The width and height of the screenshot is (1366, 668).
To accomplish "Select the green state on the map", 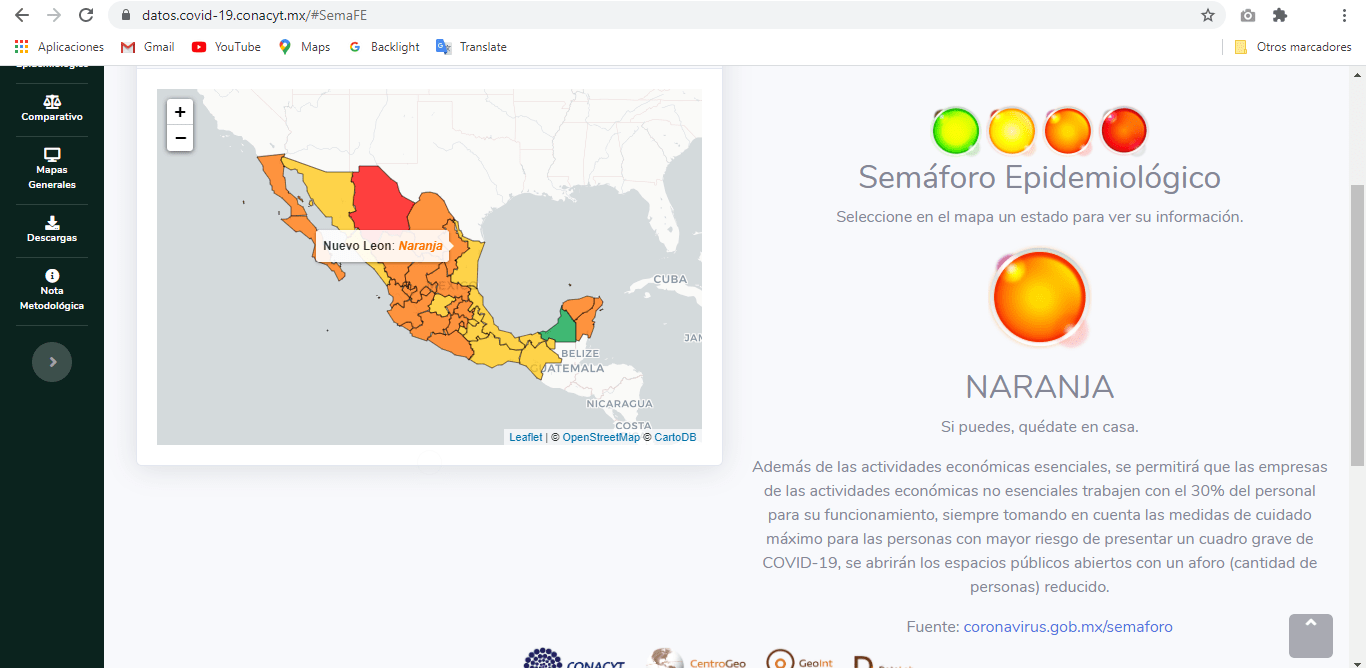I will (x=563, y=329).
